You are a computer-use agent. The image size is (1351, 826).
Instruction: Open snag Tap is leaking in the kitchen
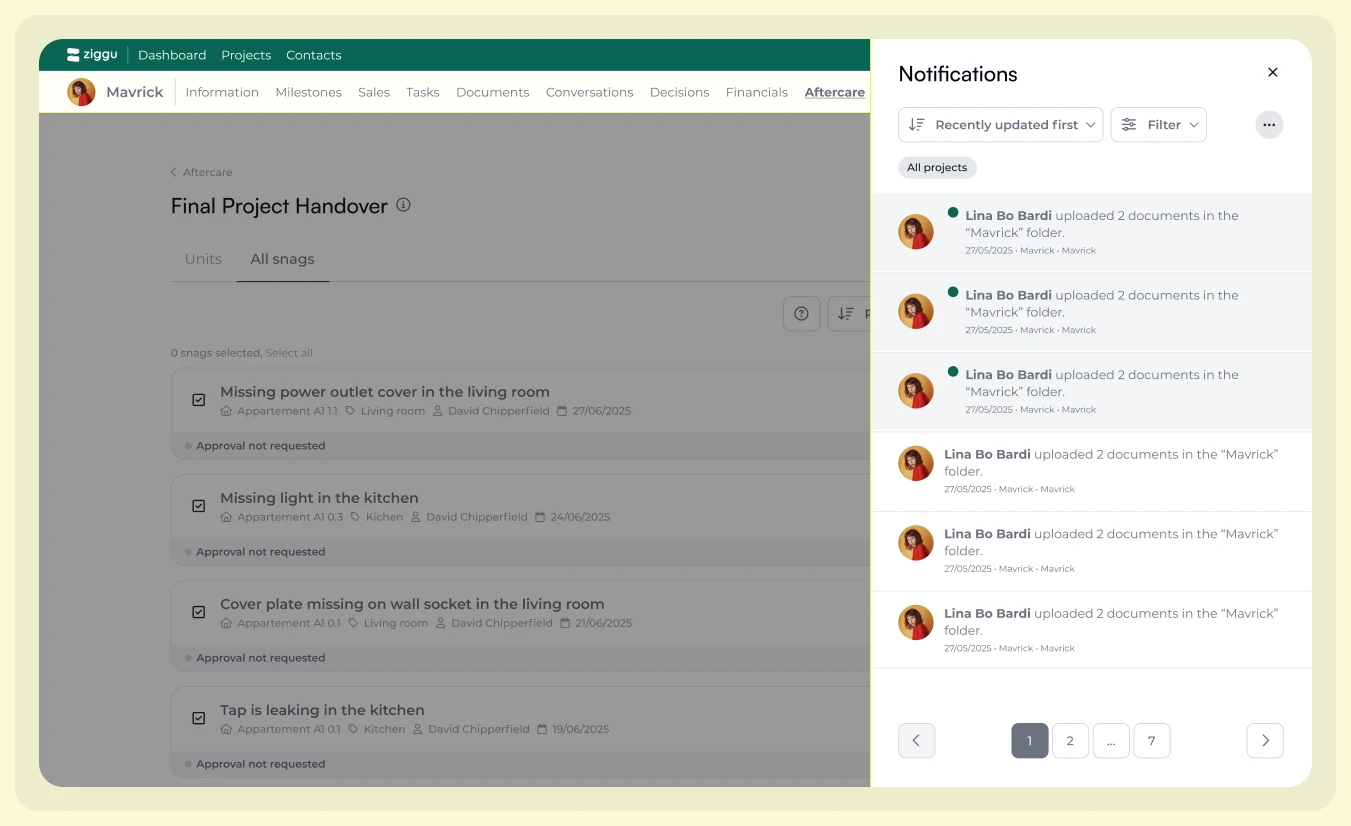click(322, 710)
